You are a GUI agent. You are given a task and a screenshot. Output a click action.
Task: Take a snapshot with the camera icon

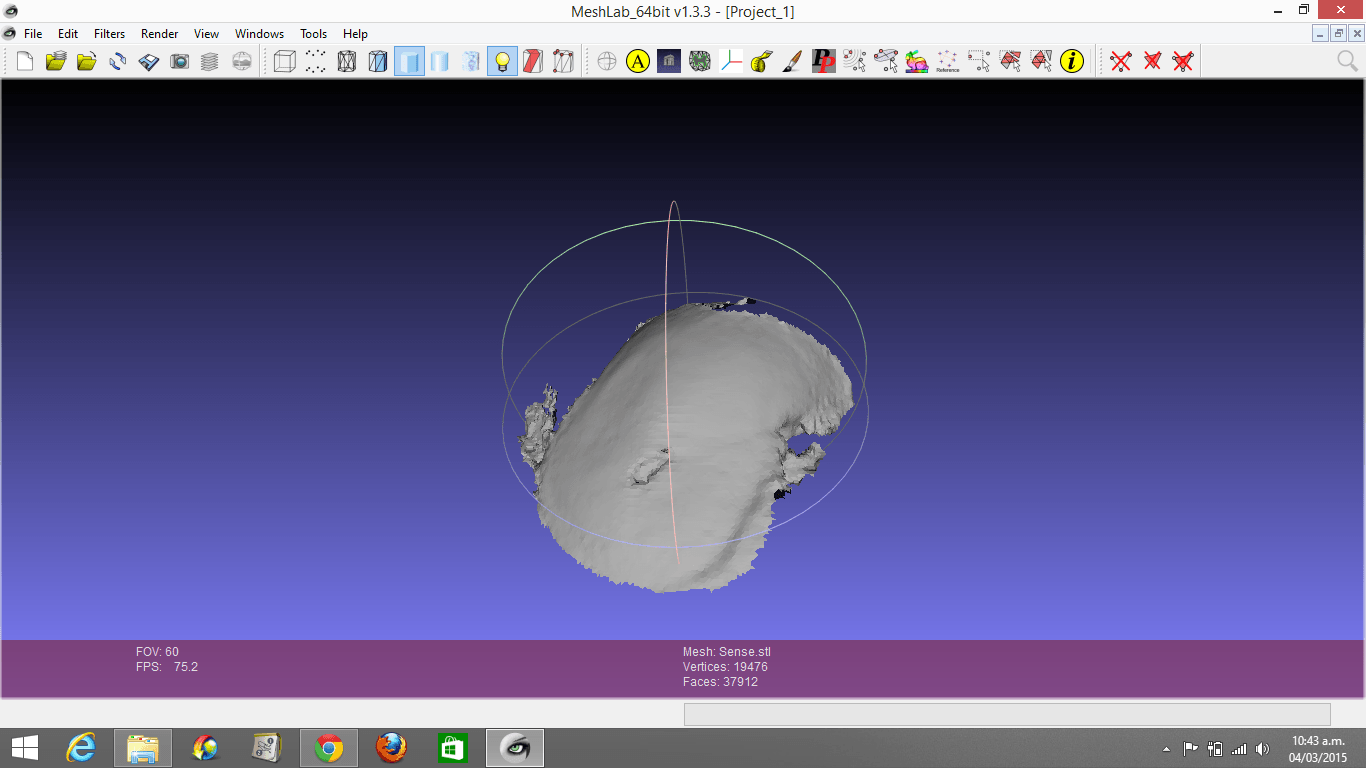tap(180, 62)
